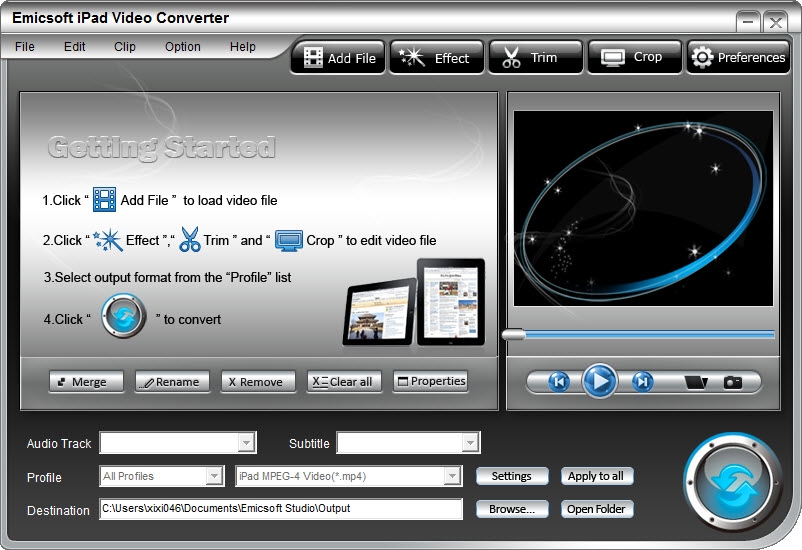Close the Emicsoft converter window
Viewport: 802px width, 550px height.
pyautogui.click(x=775, y=22)
